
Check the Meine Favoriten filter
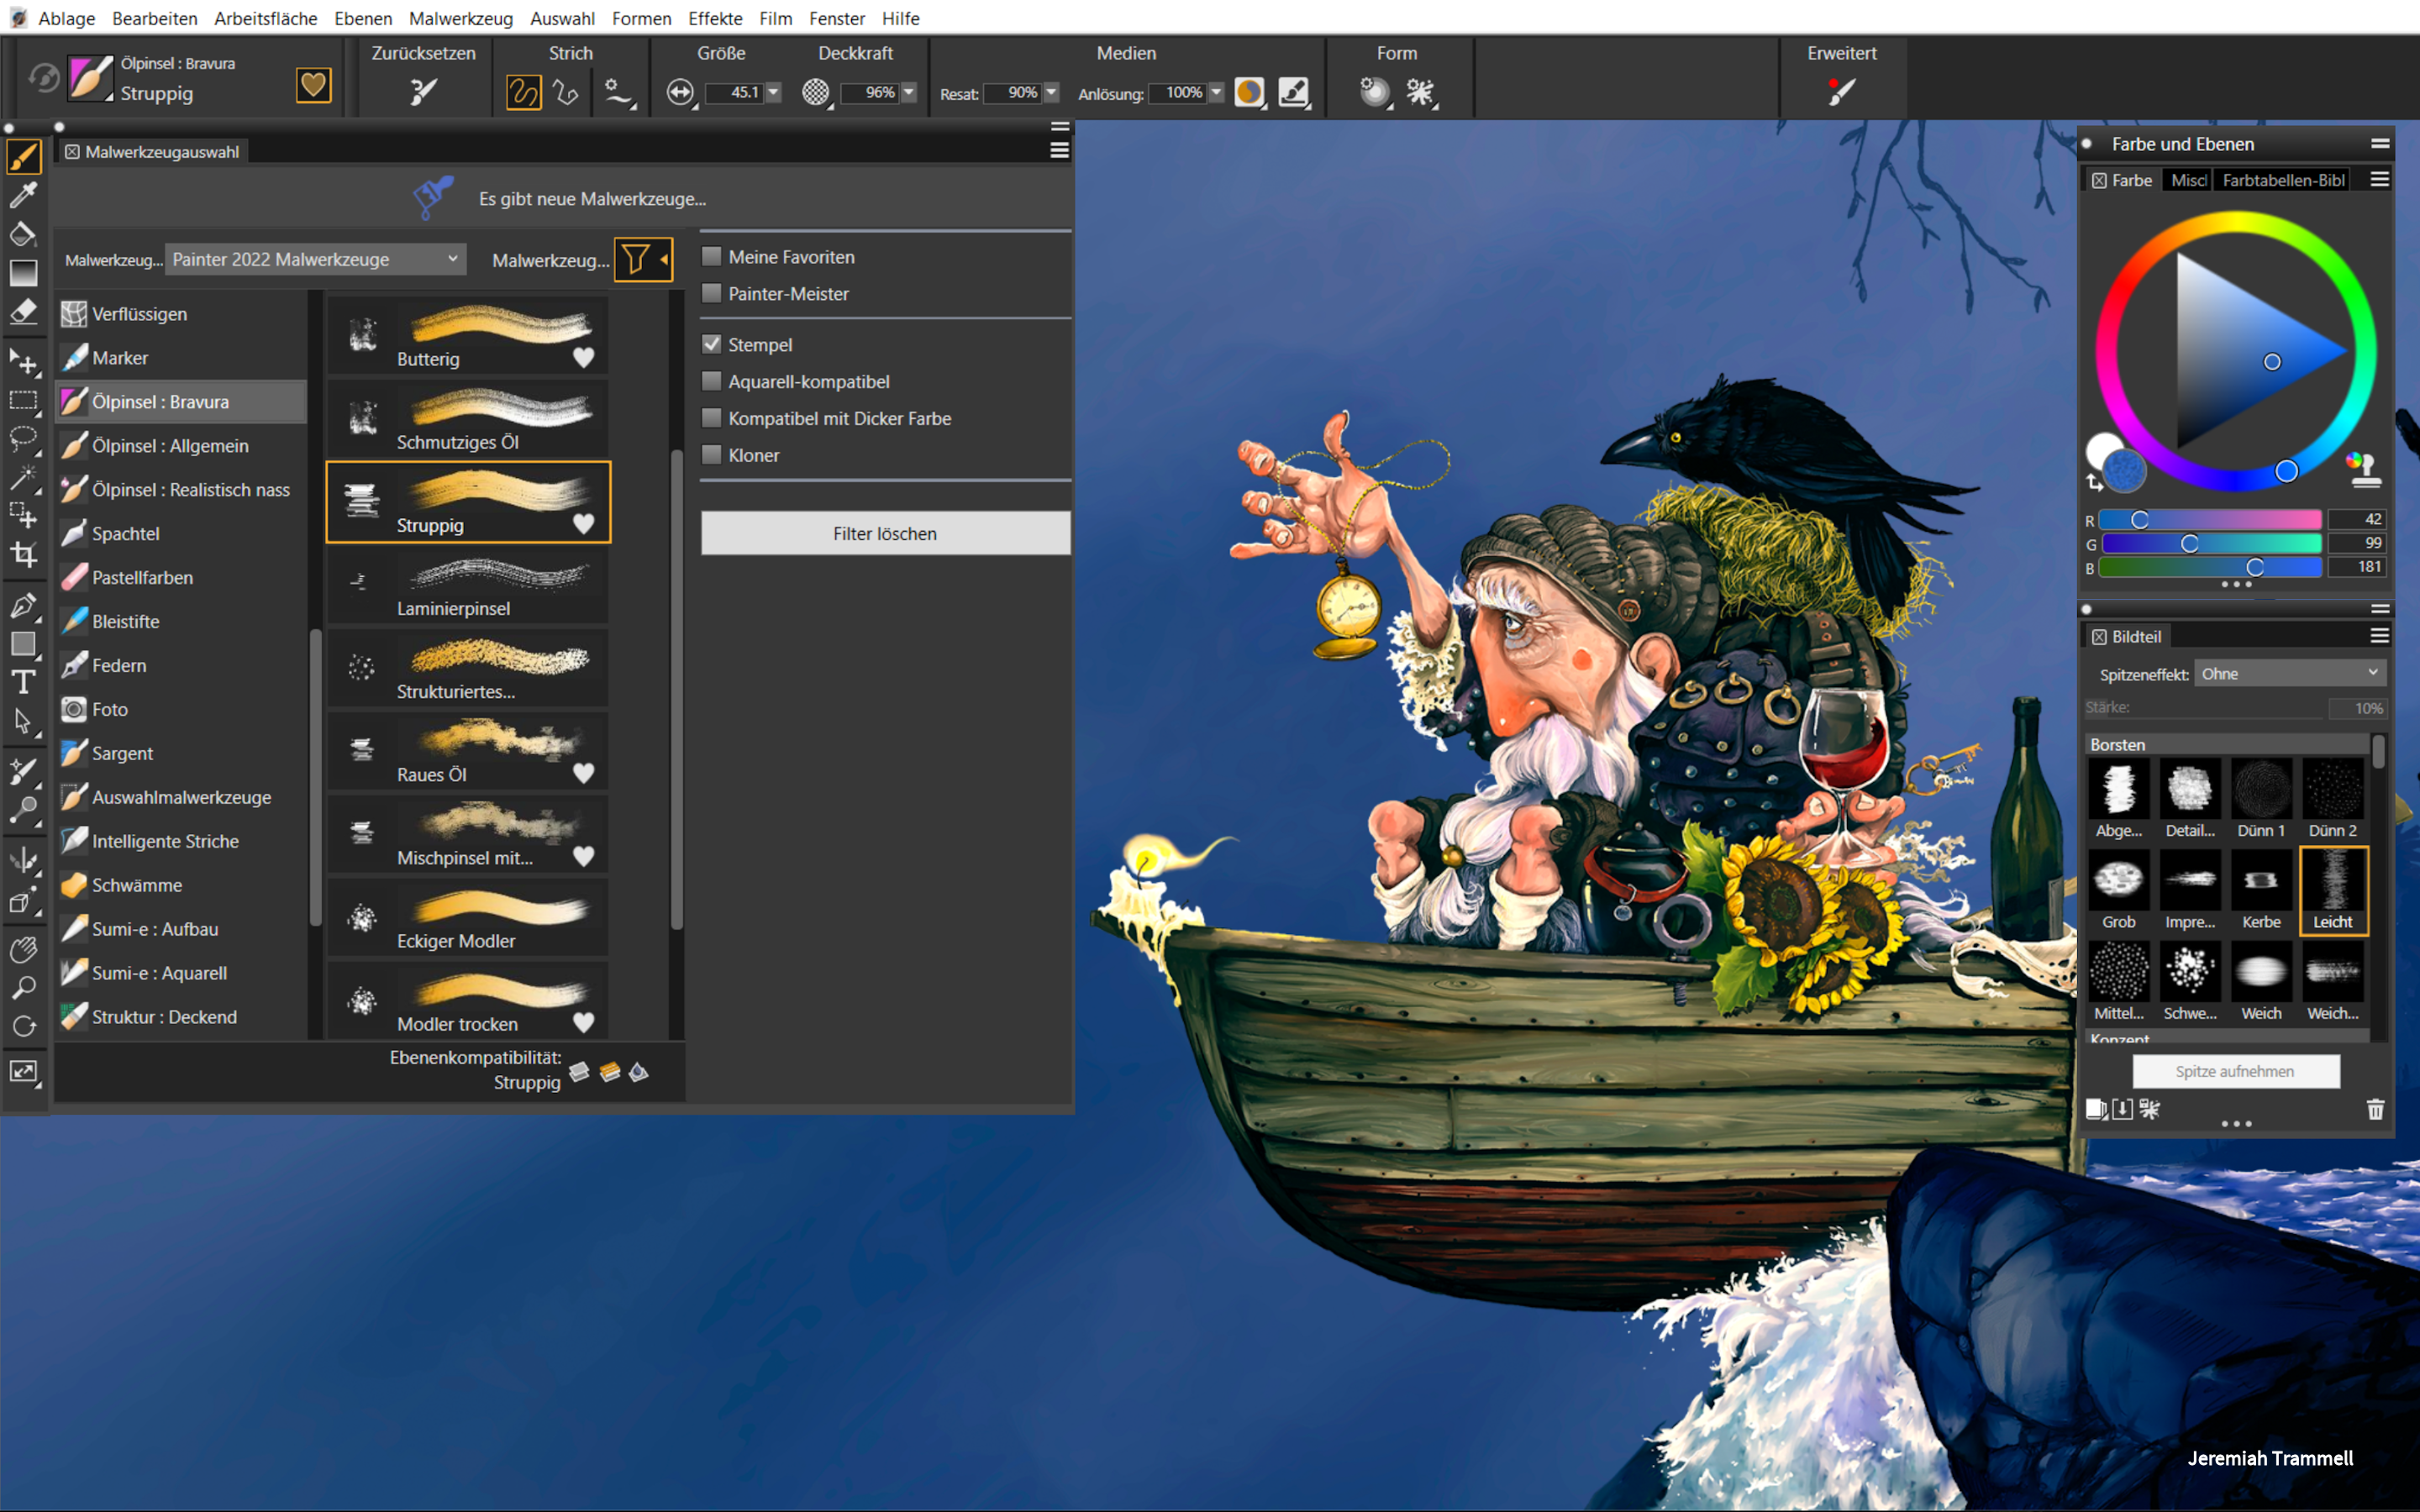[711, 256]
